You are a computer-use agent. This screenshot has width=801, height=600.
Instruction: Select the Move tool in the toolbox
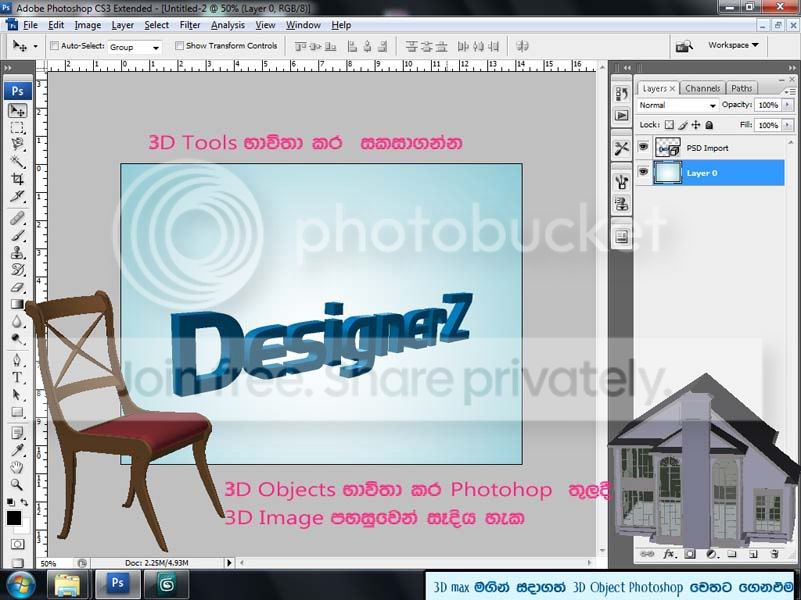click(17, 110)
